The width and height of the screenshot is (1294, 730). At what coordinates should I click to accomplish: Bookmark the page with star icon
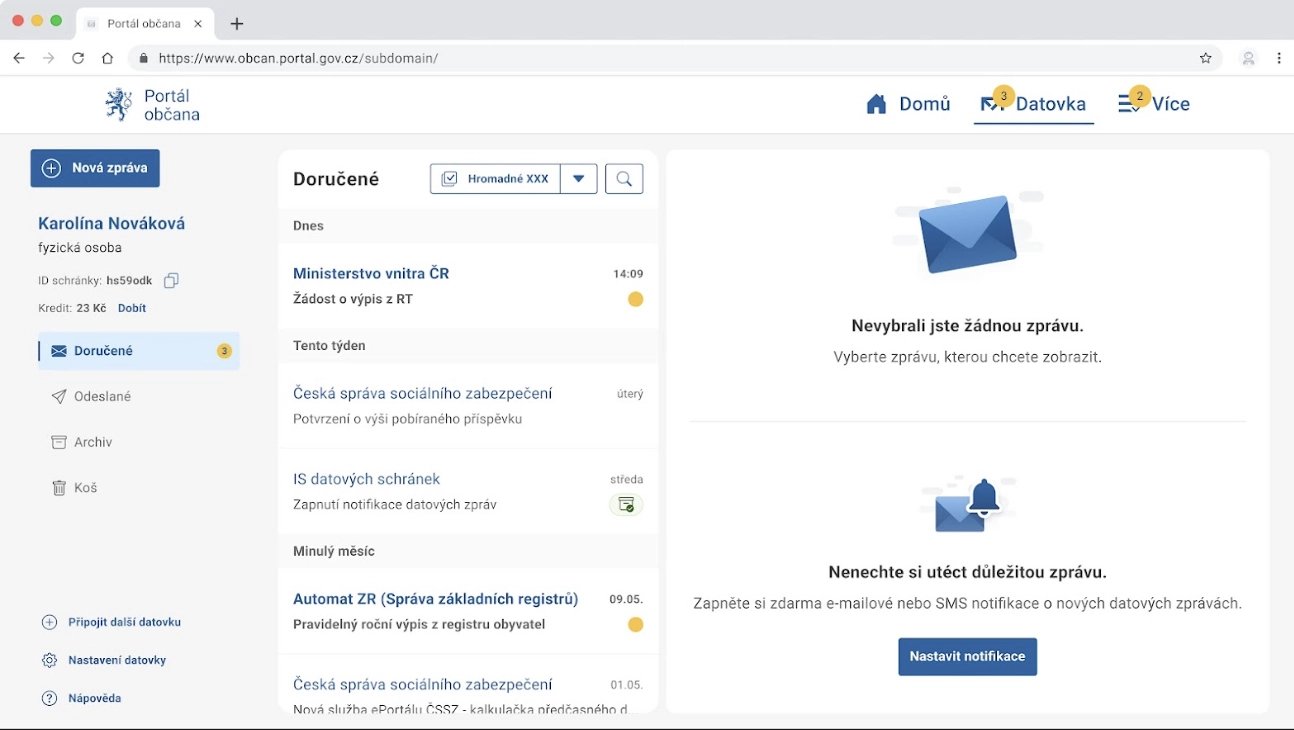[1206, 58]
